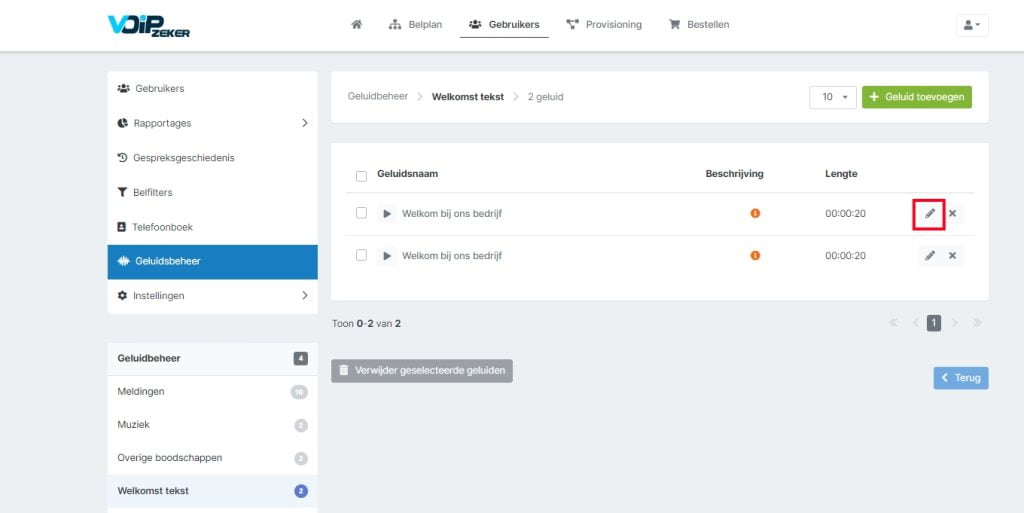This screenshot has width=1024, height=513.
Task: Edit the second sound with the pencil icon
Action: pyautogui.click(x=929, y=256)
